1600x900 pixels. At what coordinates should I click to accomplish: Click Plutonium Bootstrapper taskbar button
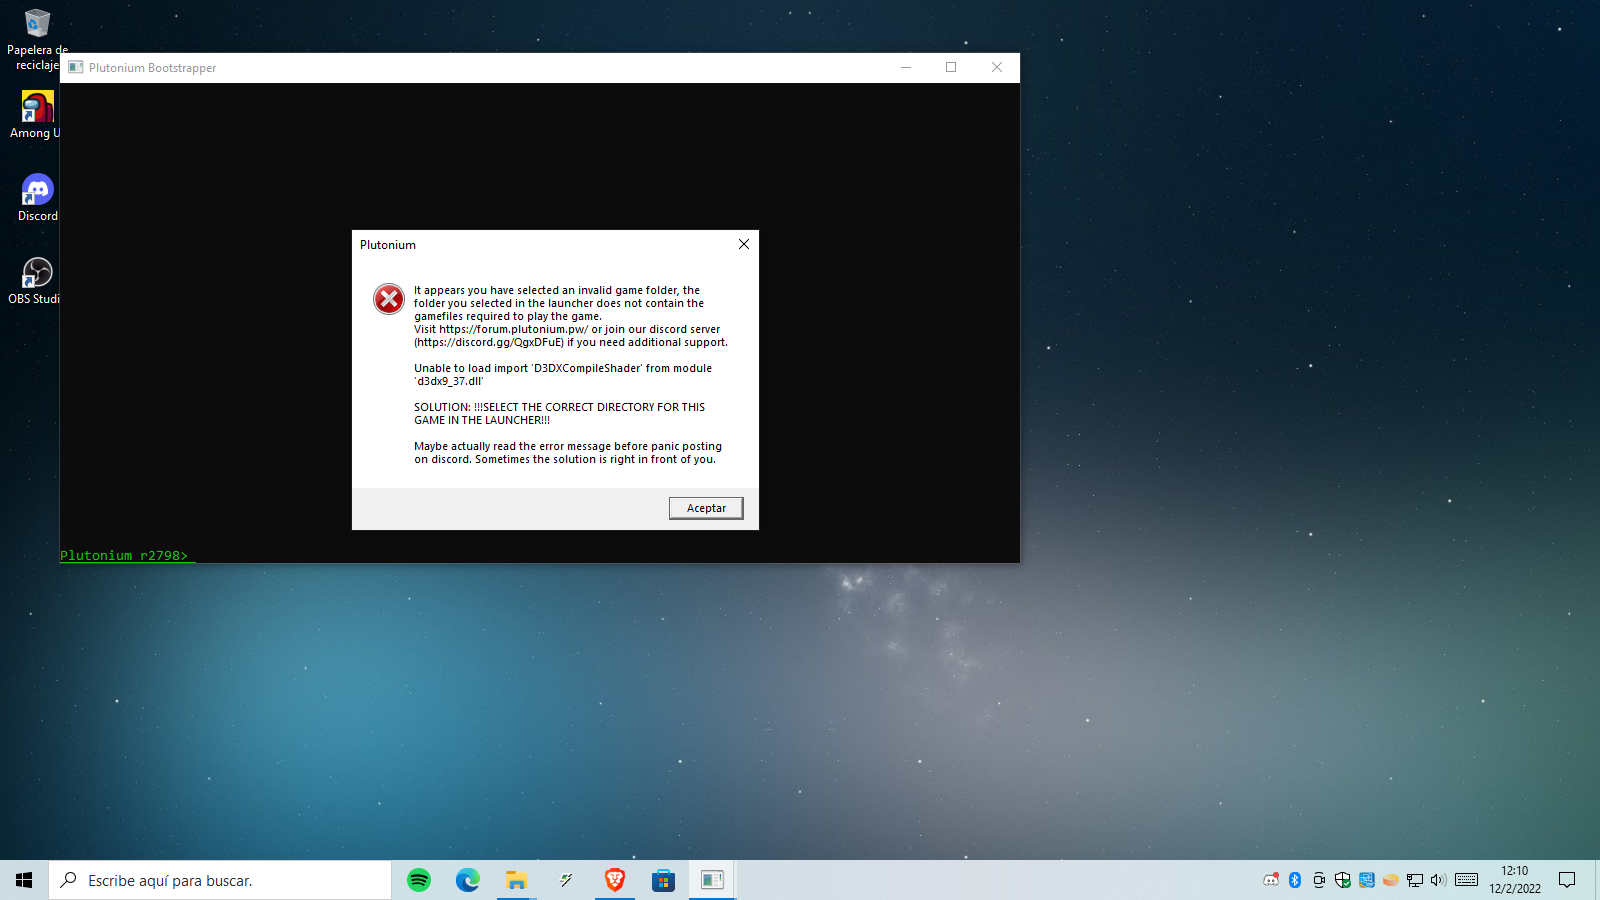[x=712, y=880]
